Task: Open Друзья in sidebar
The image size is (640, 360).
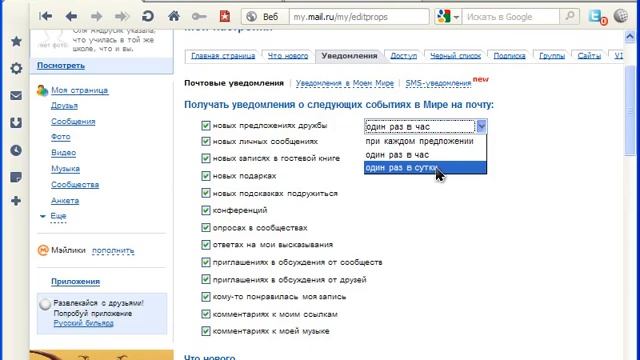Action: tap(64, 106)
